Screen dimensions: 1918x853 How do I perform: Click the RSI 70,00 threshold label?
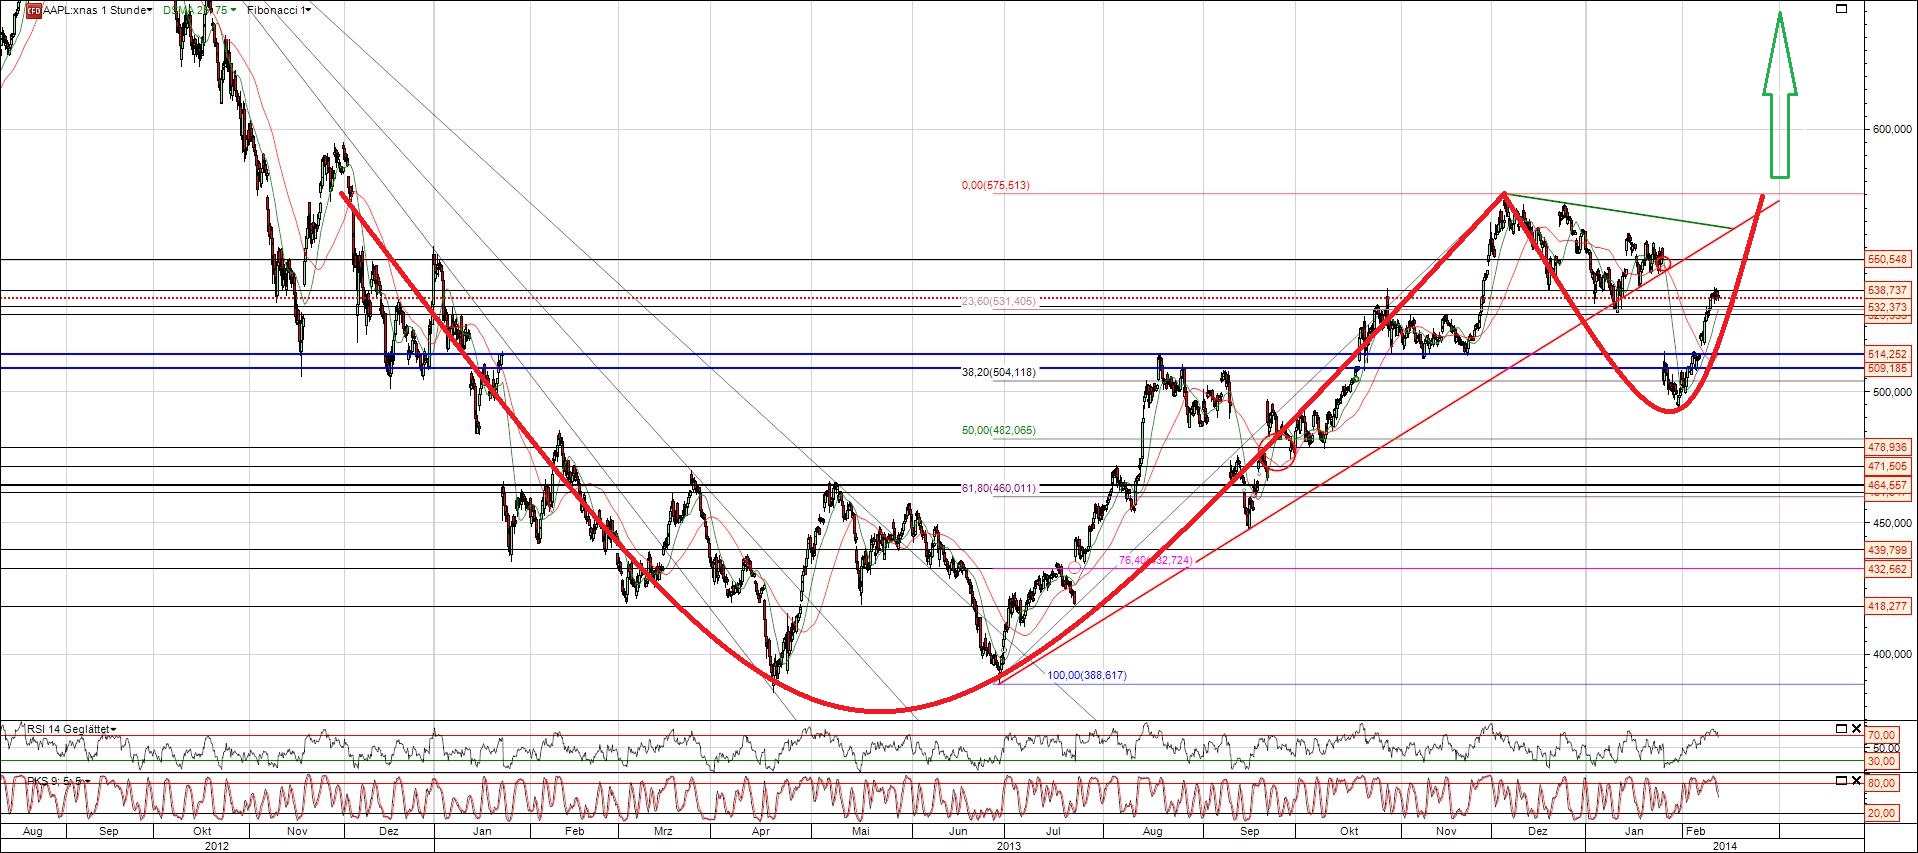[1881, 736]
